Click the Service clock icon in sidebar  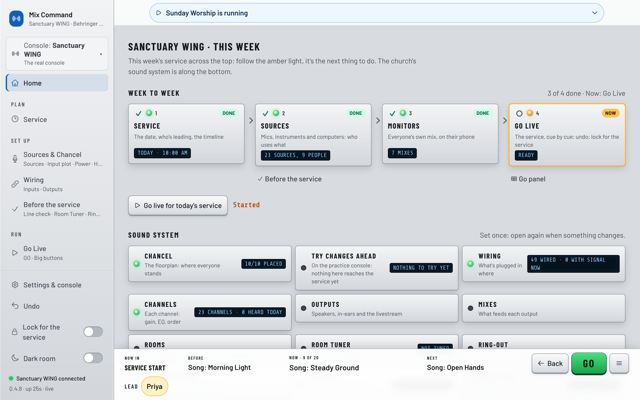15,119
